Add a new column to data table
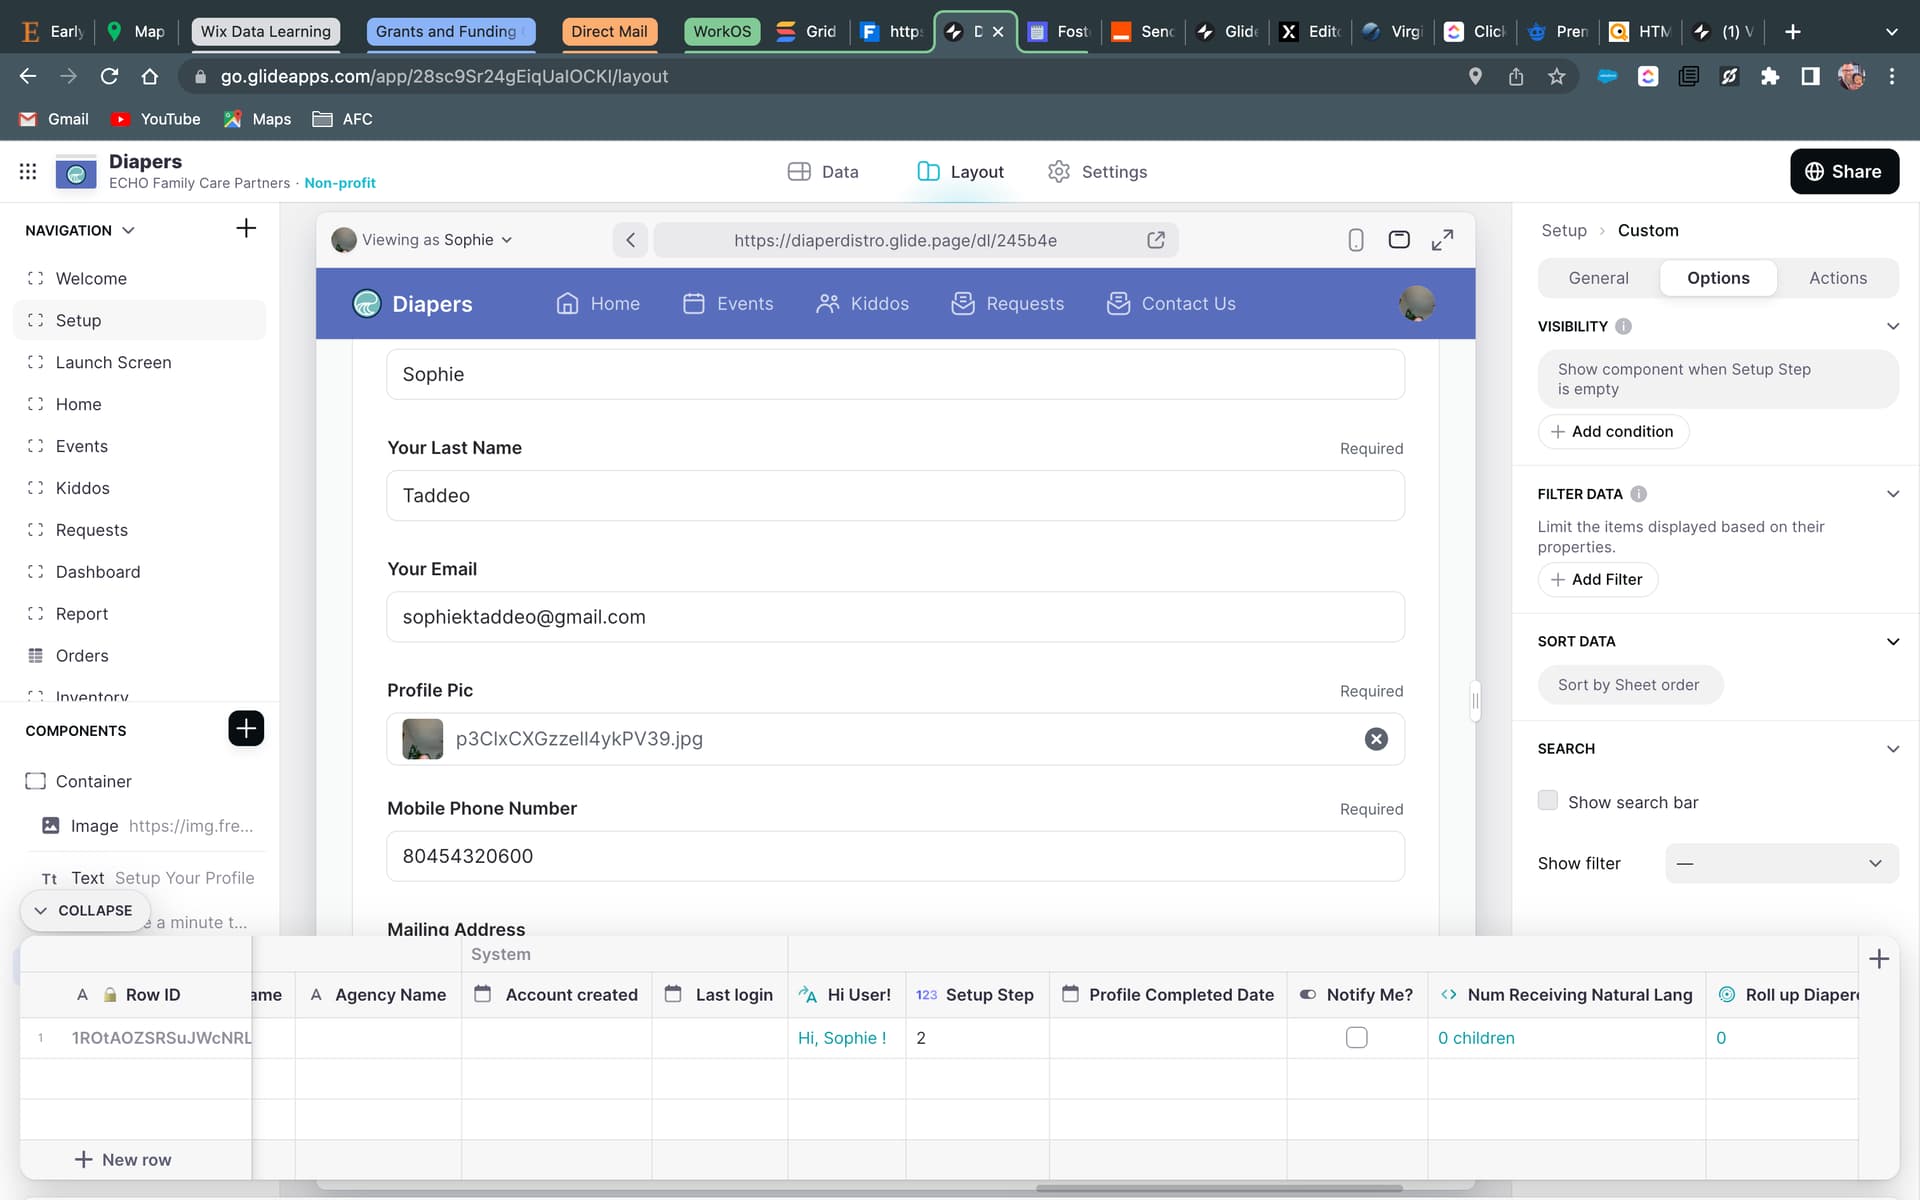 pyautogui.click(x=1879, y=959)
